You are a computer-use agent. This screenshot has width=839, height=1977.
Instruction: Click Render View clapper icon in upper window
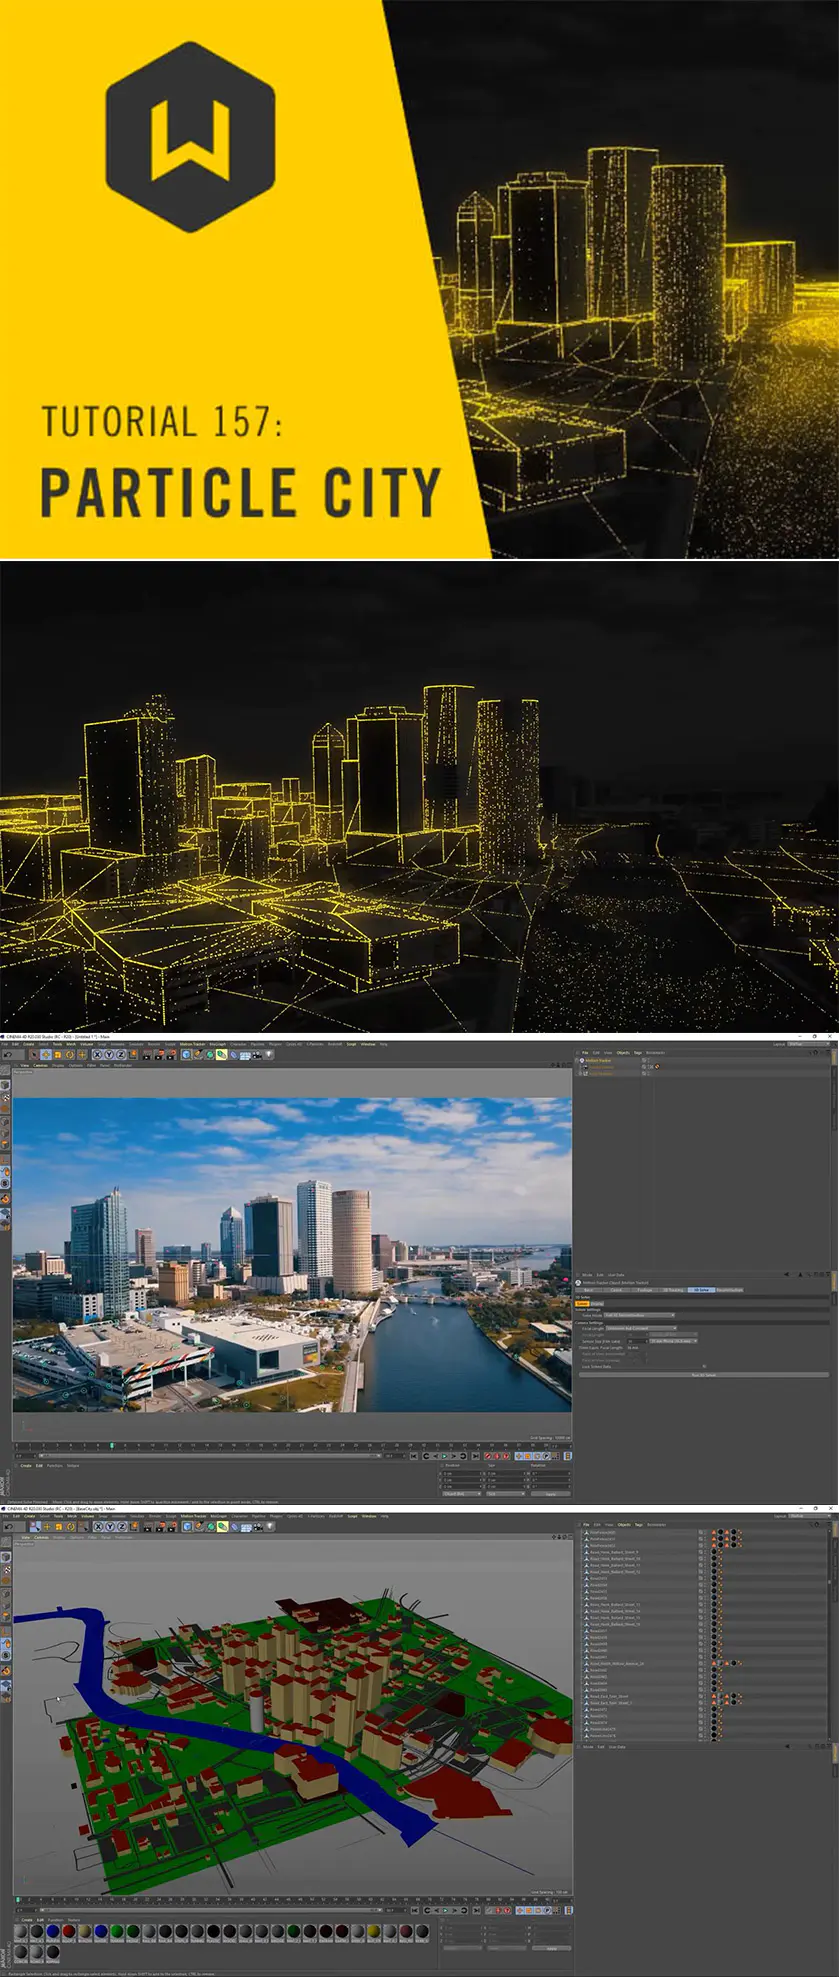(147, 1055)
